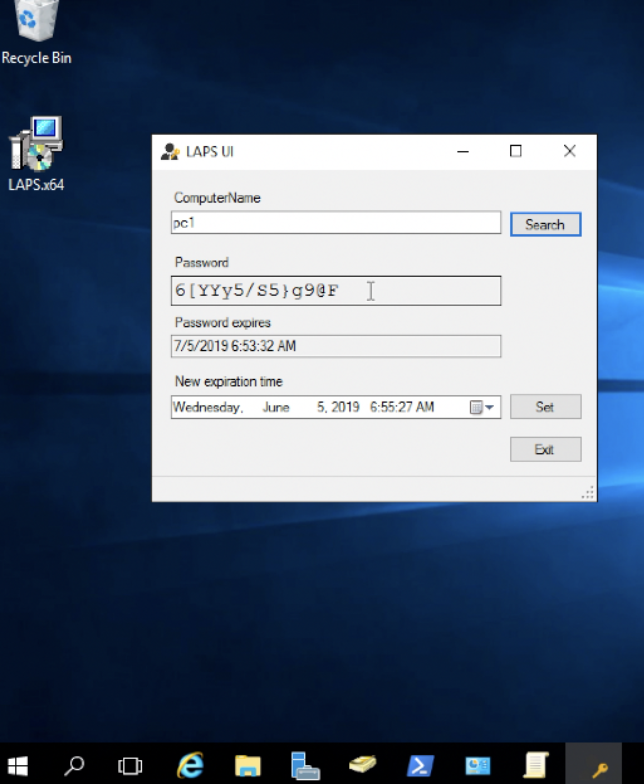
Task: Click the Exit button
Action: click(x=545, y=449)
